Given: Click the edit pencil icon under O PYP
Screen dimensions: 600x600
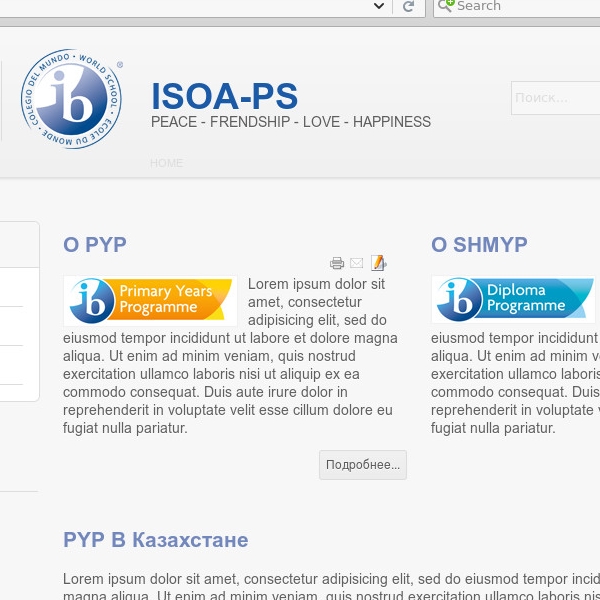Looking at the screenshot, I should (x=378, y=263).
